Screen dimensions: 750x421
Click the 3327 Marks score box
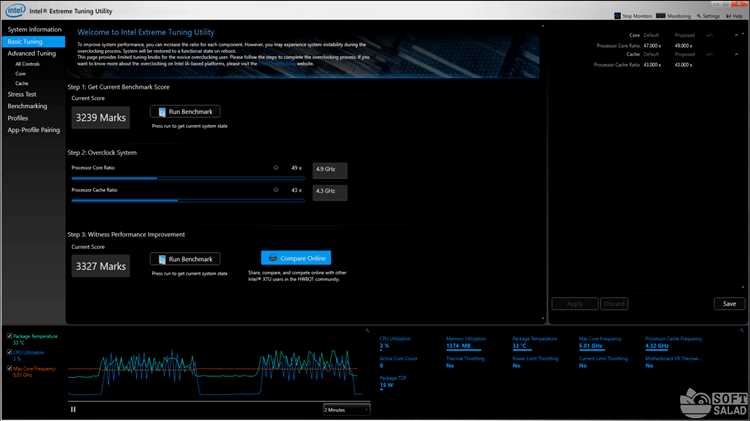coord(100,266)
